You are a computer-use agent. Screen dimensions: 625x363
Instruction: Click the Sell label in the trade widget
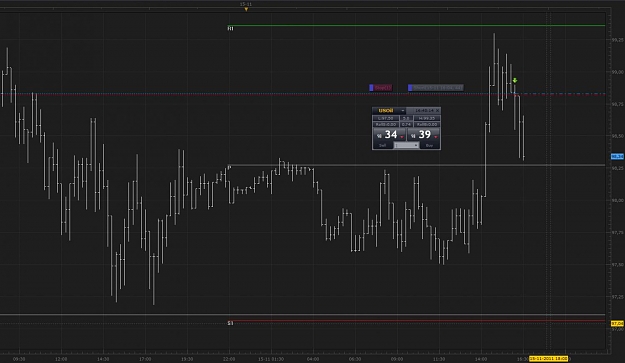(383, 145)
